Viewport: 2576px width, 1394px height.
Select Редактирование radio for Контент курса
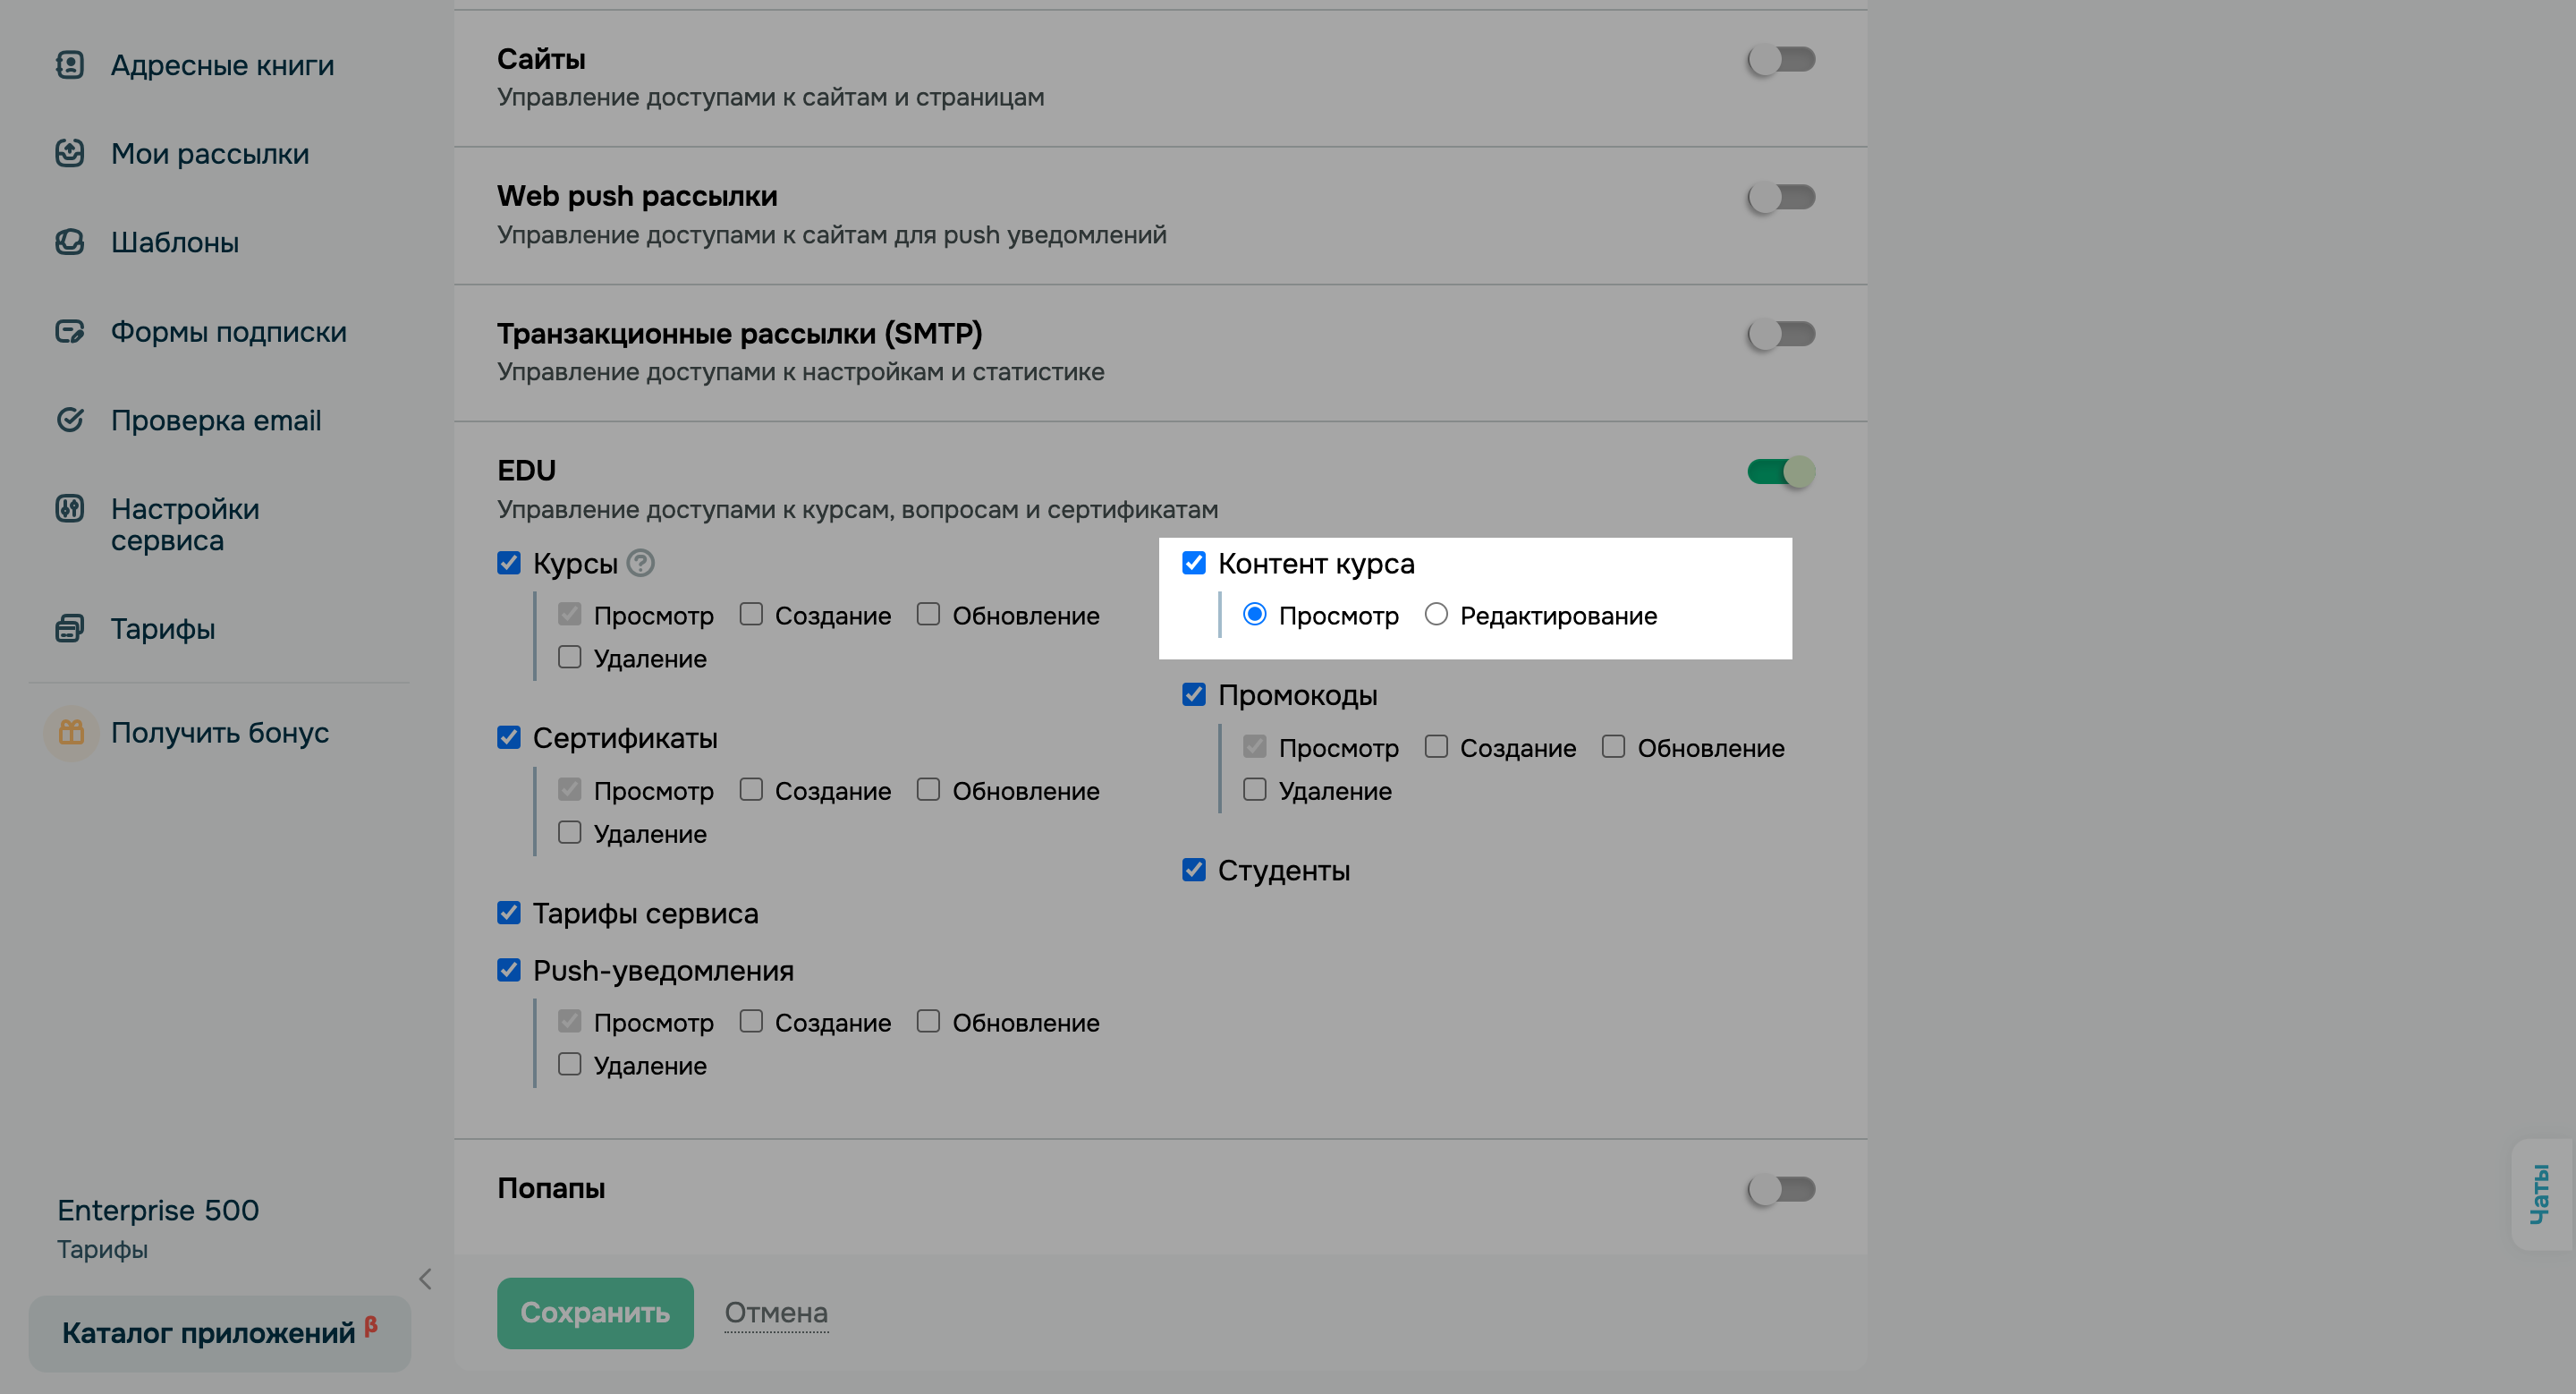coord(1437,615)
